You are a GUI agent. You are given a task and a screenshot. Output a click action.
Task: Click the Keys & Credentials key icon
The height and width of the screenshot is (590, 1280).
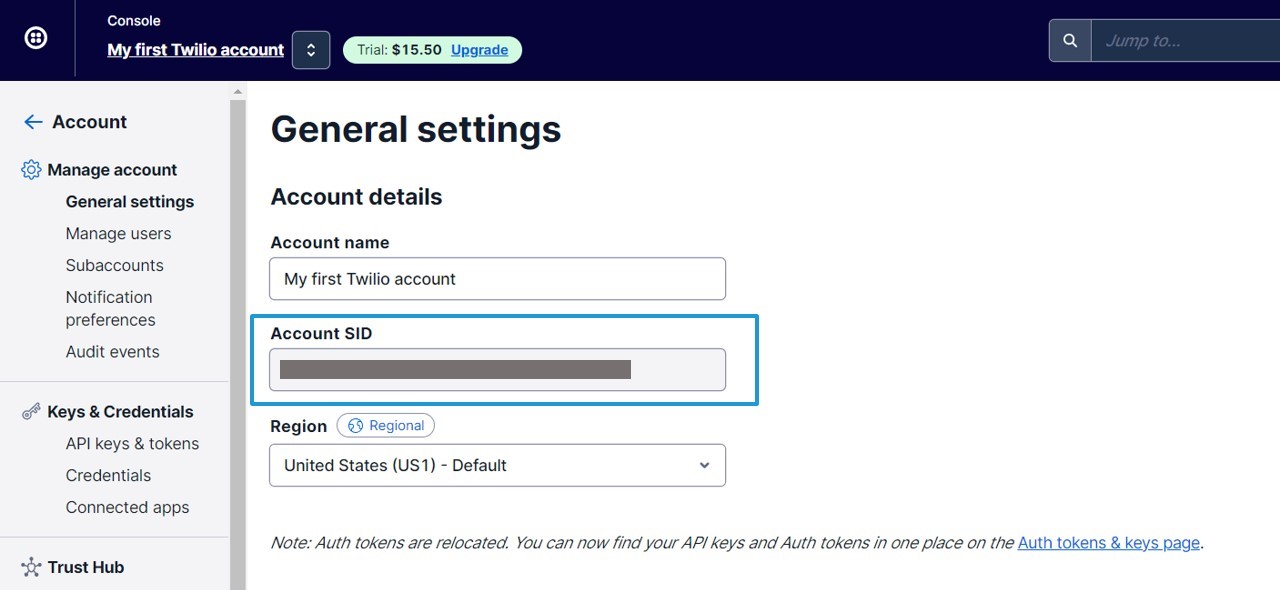coord(31,412)
